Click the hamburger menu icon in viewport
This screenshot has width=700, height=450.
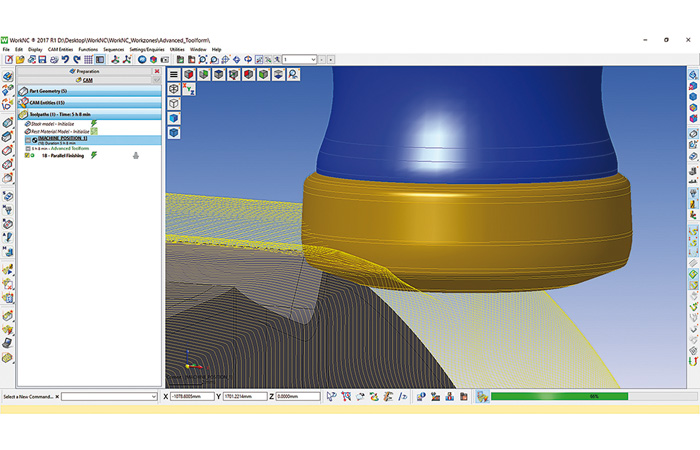[174, 75]
